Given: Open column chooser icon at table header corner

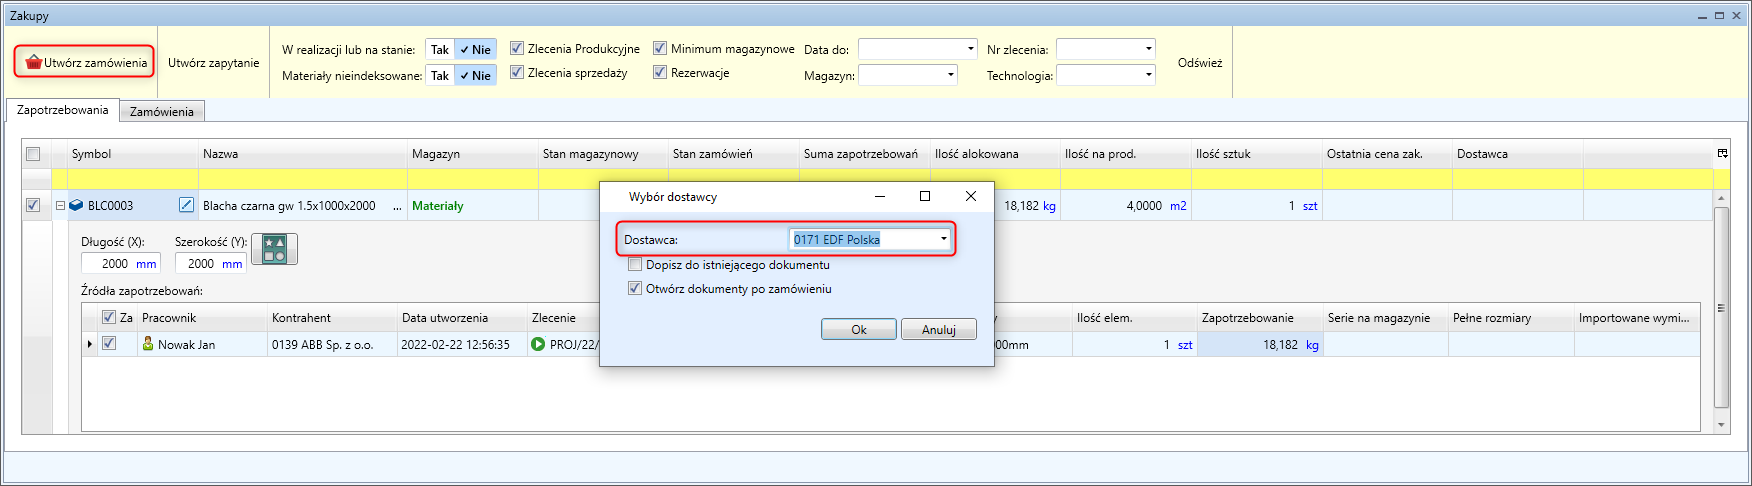Looking at the screenshot, I should pos(1722,154).
